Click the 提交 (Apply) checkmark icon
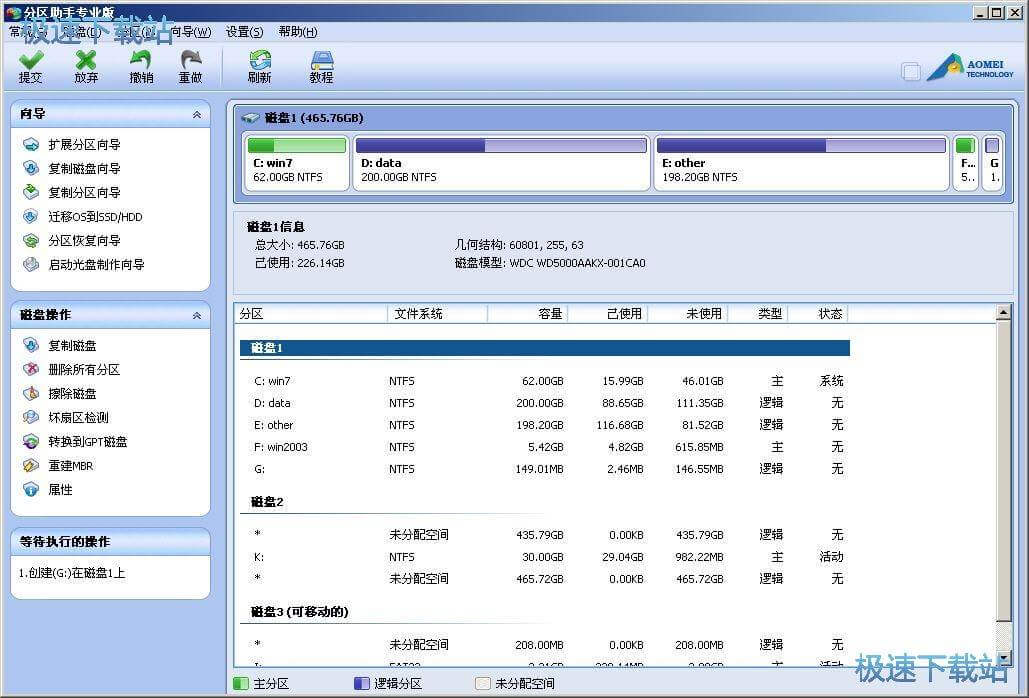1029x698 pixels. coord(30,60)
